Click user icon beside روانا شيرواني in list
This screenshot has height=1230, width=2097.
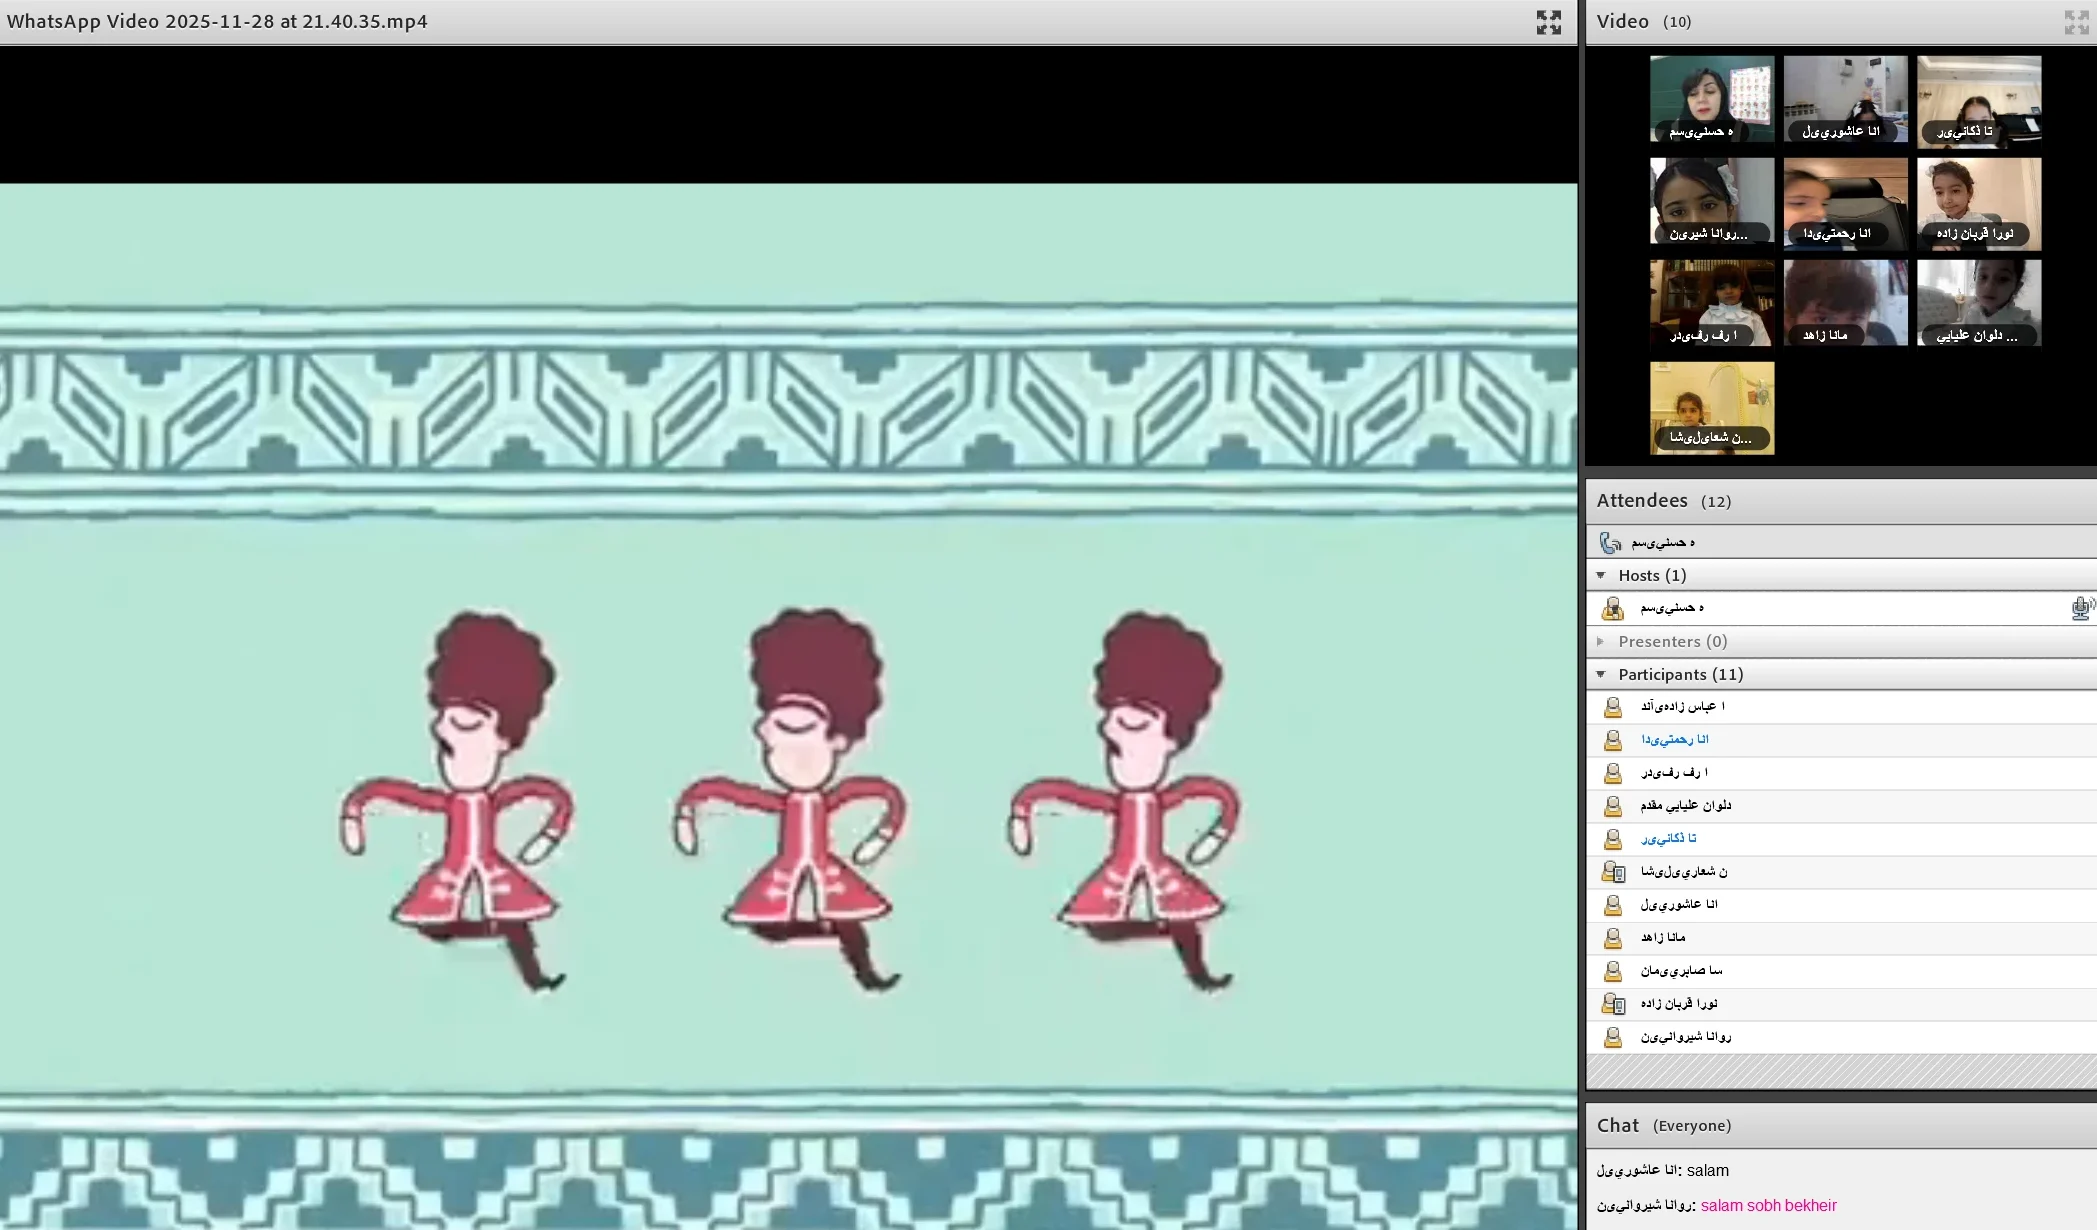point(1613,1037)
